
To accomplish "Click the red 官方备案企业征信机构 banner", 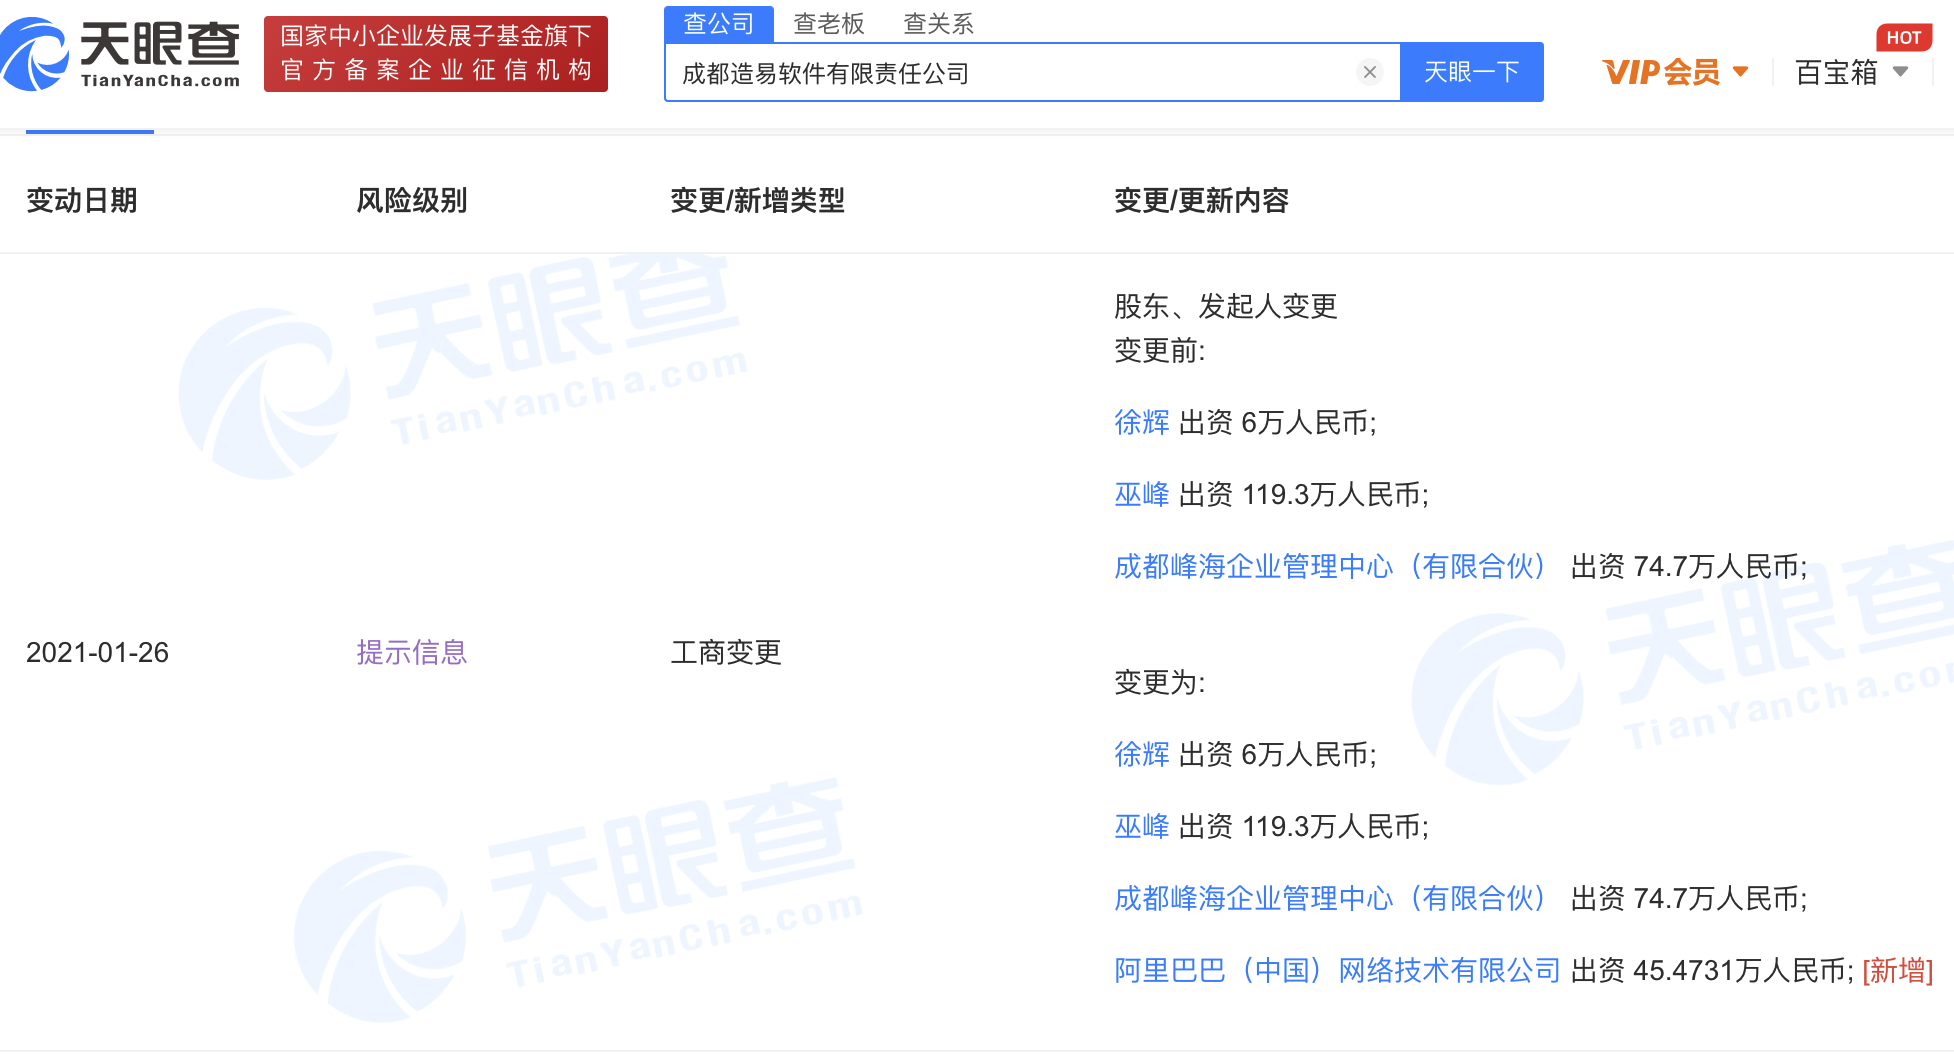I will (436, 54).
